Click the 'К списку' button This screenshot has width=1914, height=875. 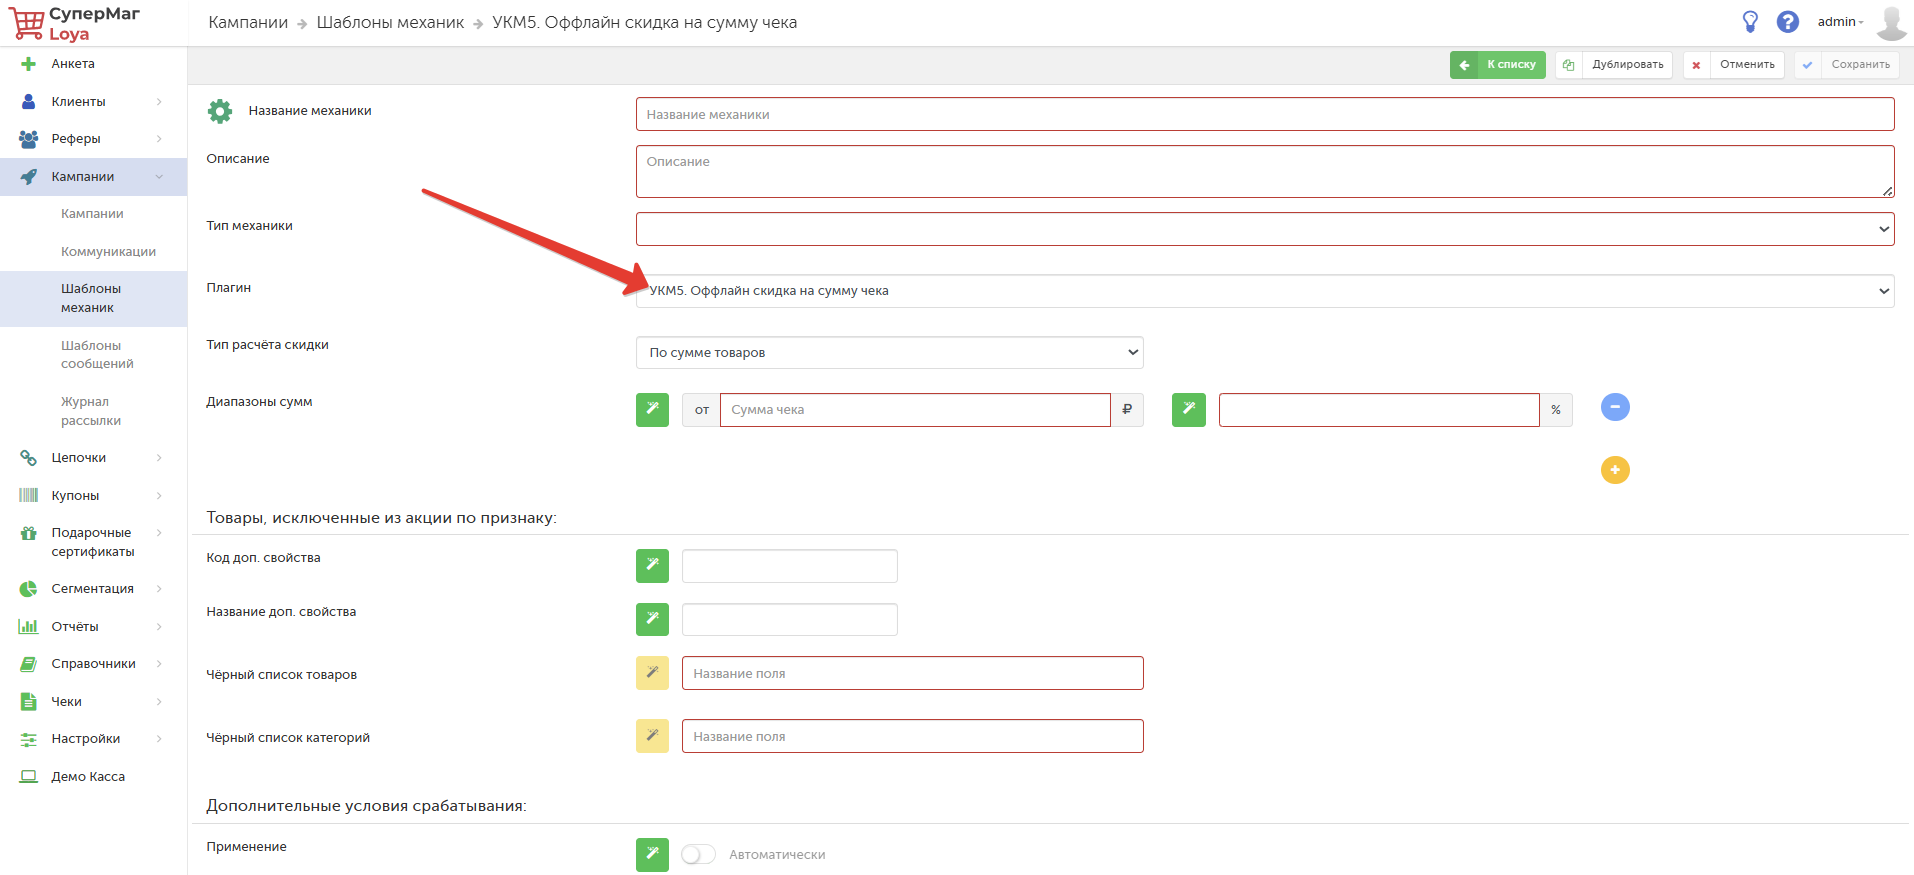(x=1498, y=65)
